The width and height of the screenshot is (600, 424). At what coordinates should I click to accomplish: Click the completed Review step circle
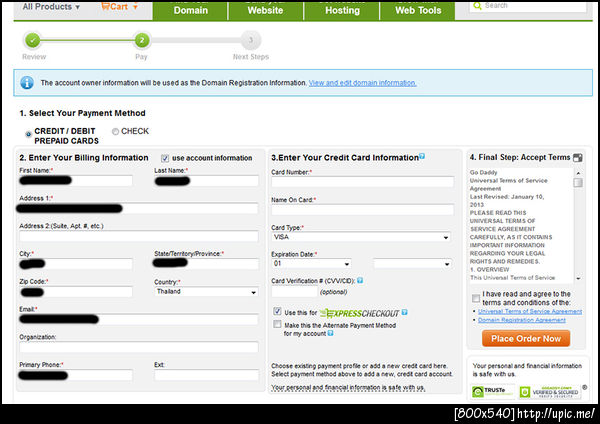tap(33, 40)
